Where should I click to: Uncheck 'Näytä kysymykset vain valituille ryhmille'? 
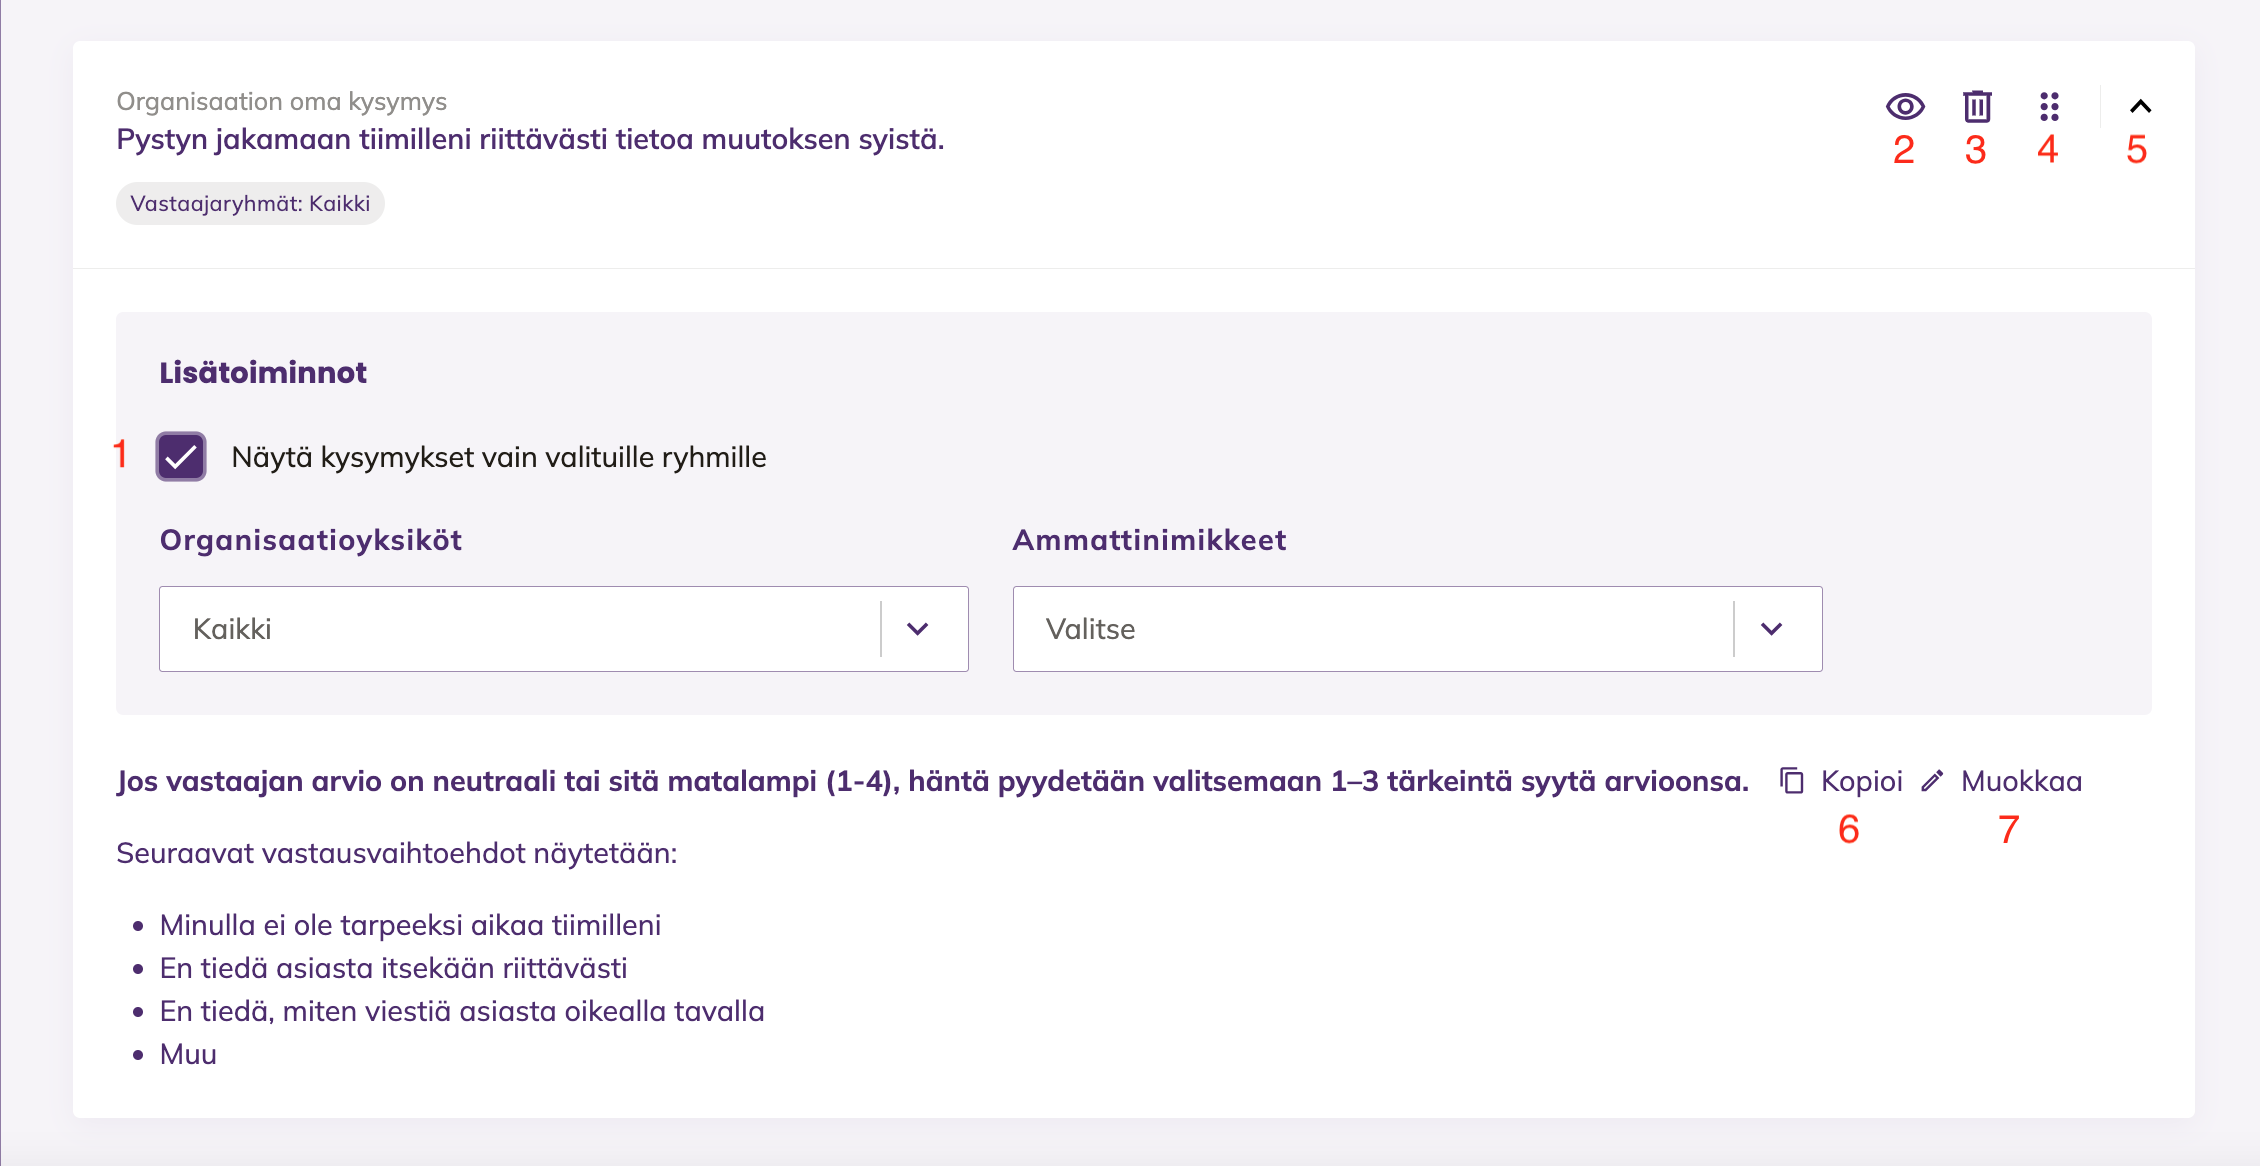click(181, 457)
